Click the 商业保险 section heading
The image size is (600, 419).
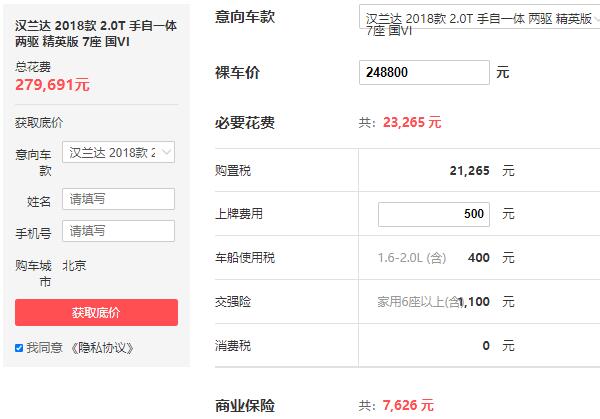coord(245,406)
